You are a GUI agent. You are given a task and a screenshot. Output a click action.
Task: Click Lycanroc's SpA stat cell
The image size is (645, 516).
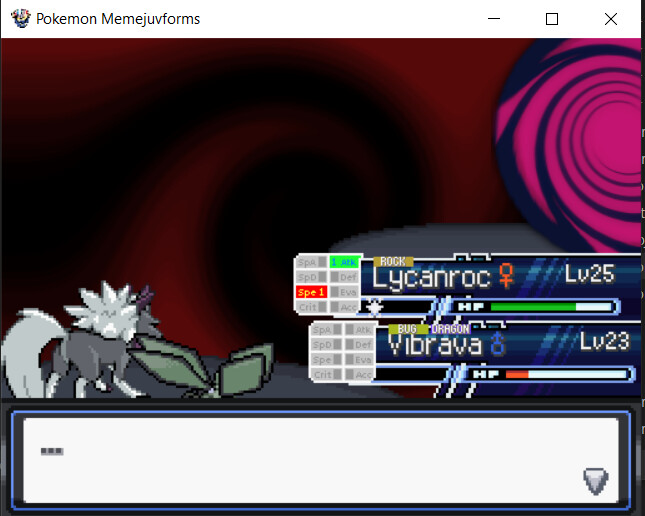311,262
